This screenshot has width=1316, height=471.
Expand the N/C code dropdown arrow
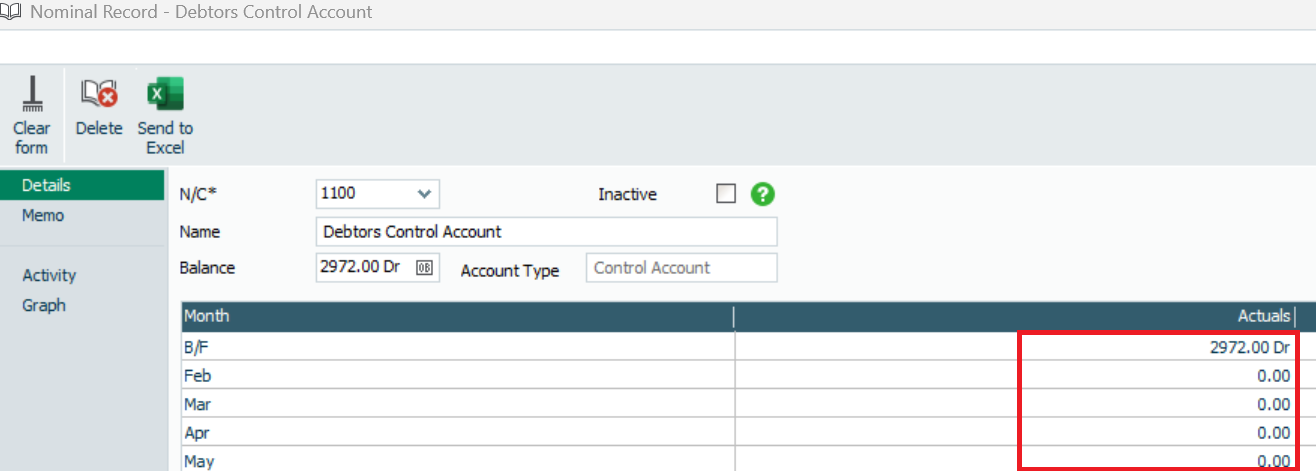(x=424, y=194)
